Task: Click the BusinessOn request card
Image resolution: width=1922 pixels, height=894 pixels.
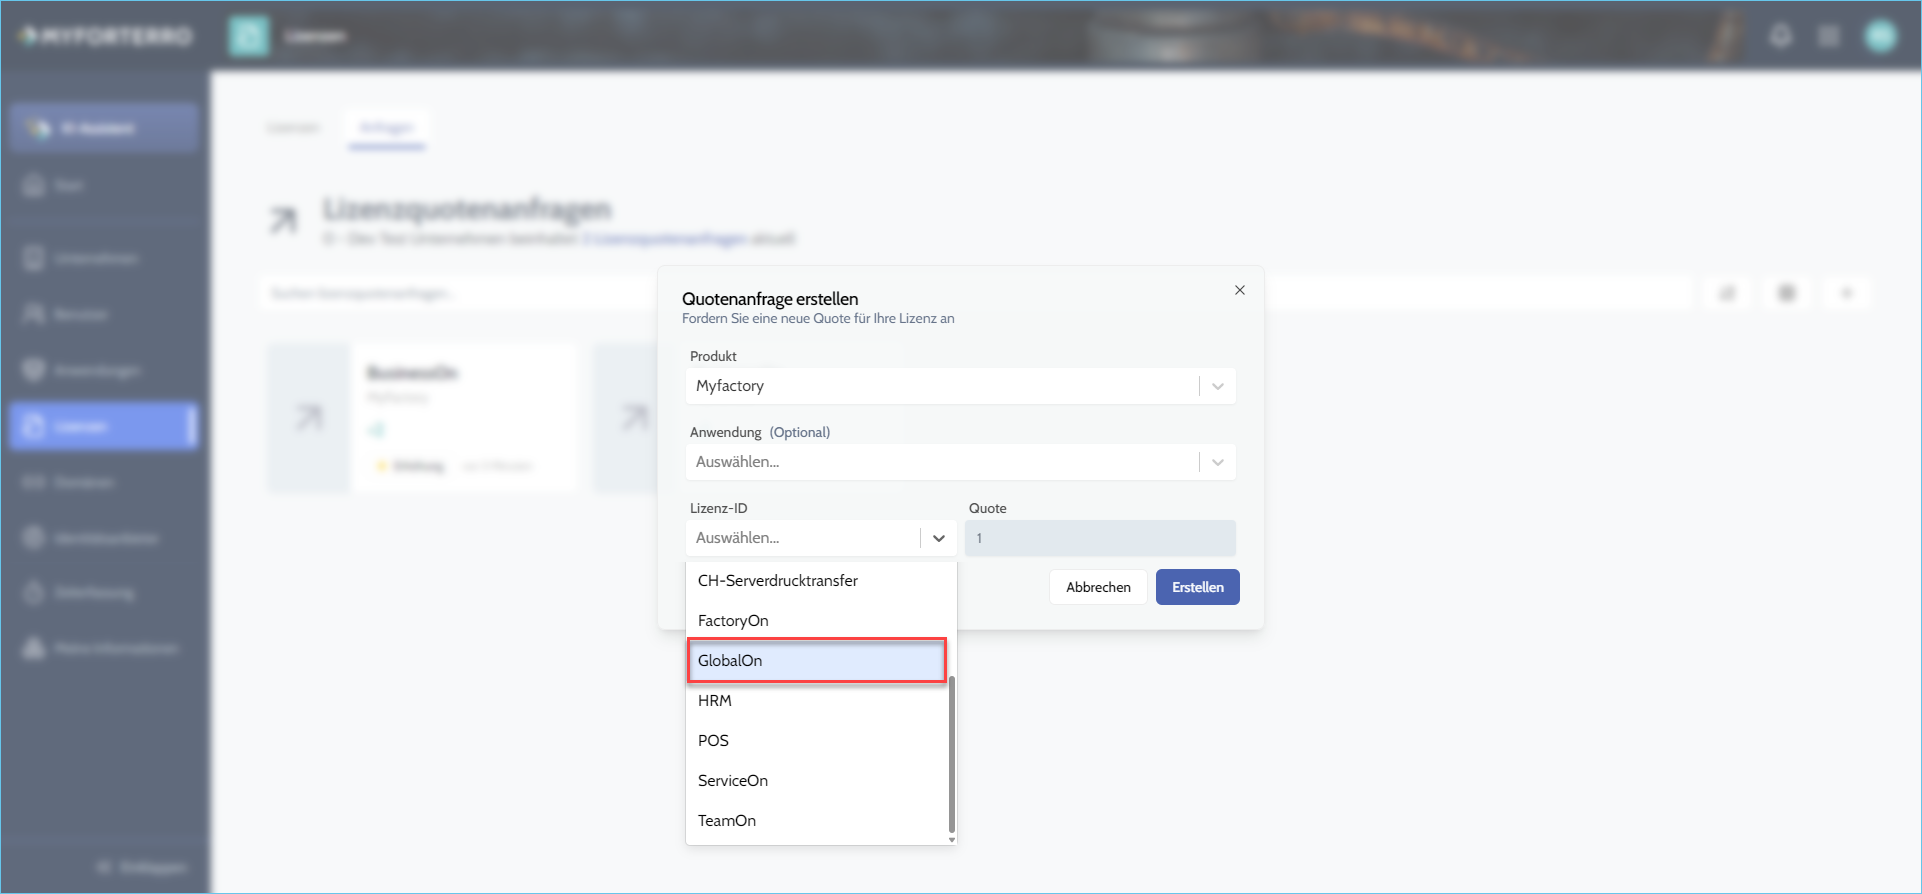Action: coord(422,417)
